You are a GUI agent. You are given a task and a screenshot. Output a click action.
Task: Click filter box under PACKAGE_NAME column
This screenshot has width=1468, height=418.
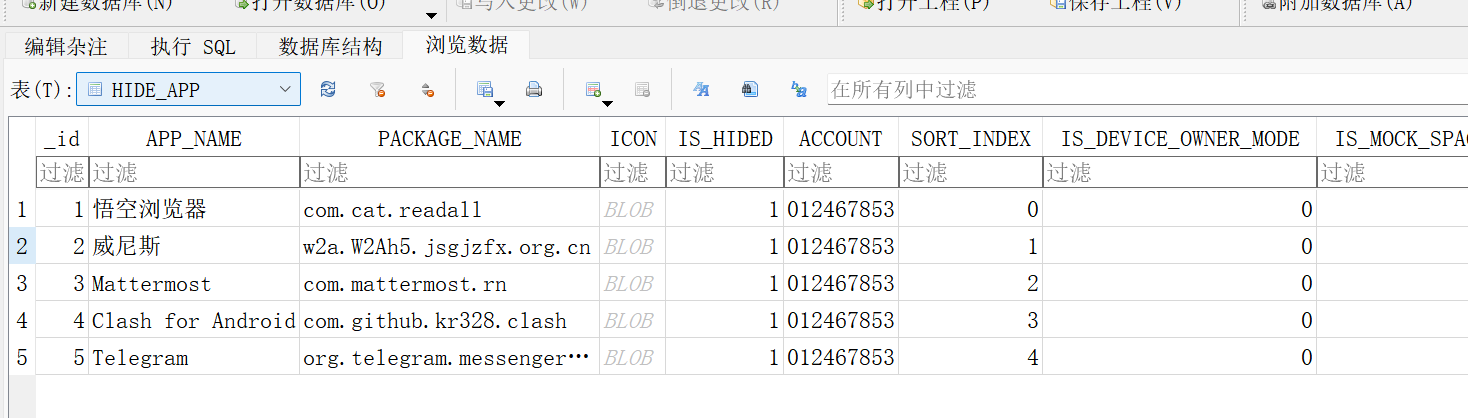point(449,173)
